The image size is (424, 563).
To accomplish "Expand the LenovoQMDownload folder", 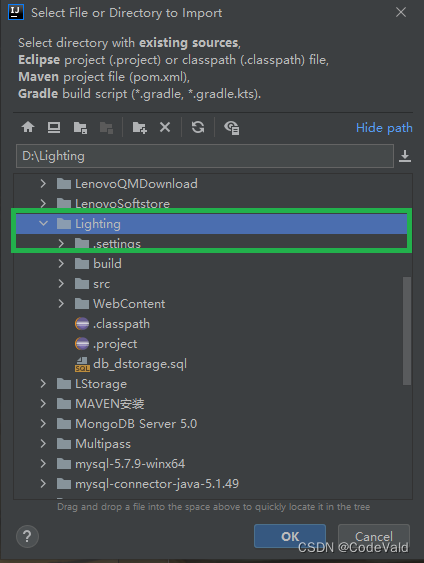I will (x=43, y=183).
